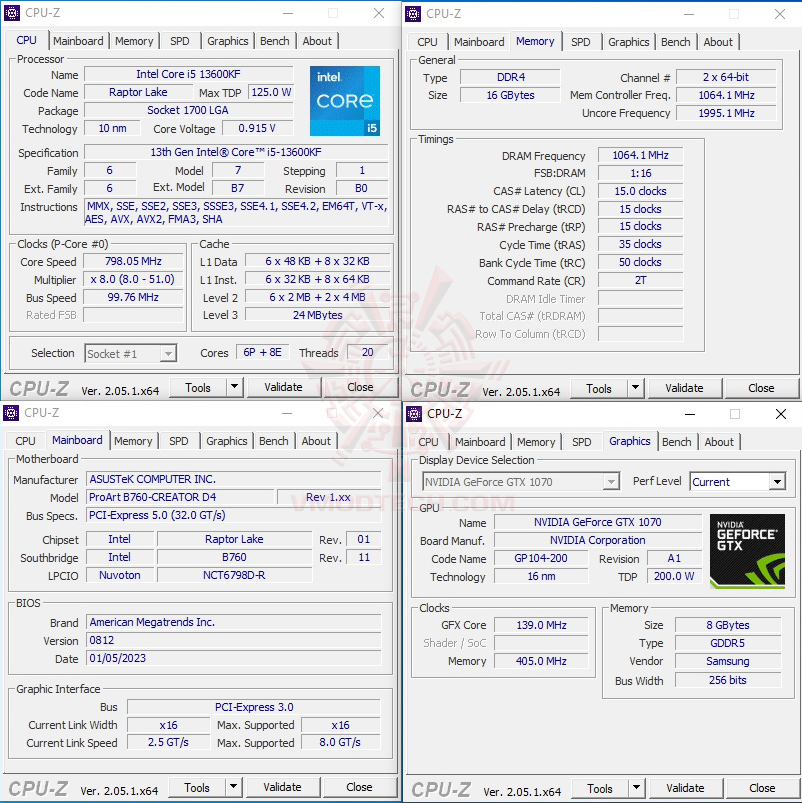Screen dimensions: 802x803
Task: Click the BIOS Version field 0812
Action: [x=234, y=640]
